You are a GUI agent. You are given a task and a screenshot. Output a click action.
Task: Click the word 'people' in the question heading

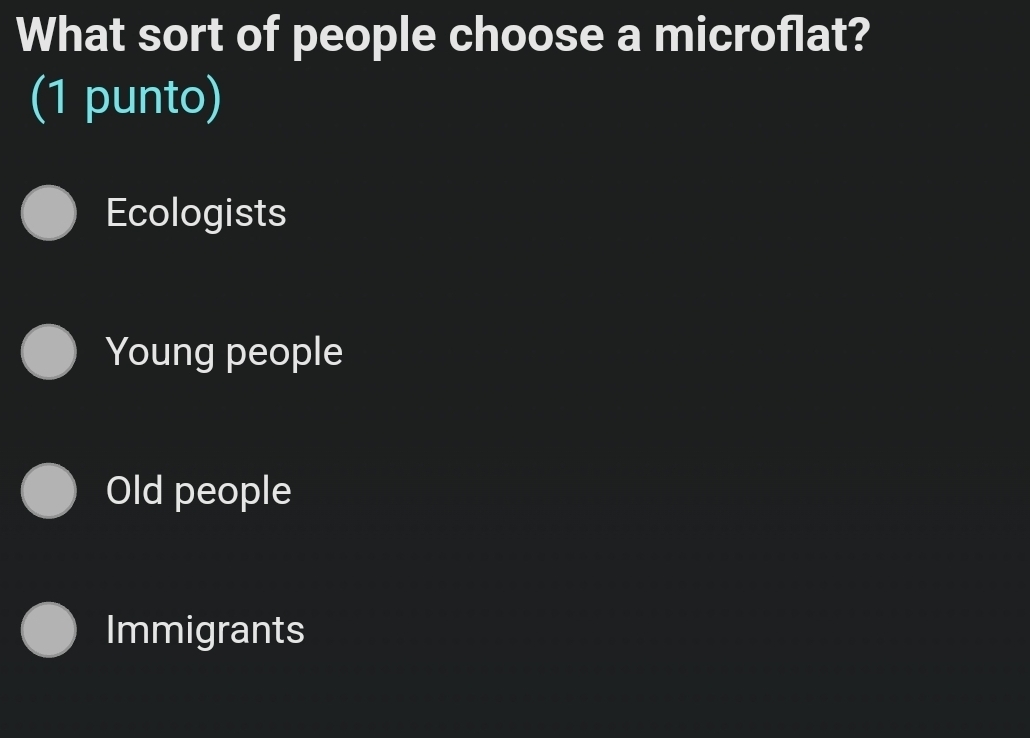pyautogui.click(x=364, y=38)
